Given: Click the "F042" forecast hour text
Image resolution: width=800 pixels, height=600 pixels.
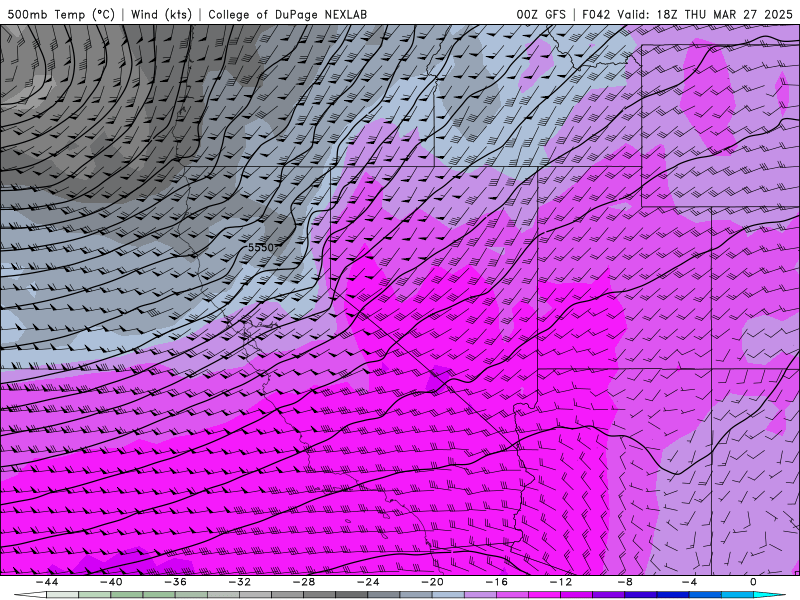Looking at the screenshot, I should point(596,14).
